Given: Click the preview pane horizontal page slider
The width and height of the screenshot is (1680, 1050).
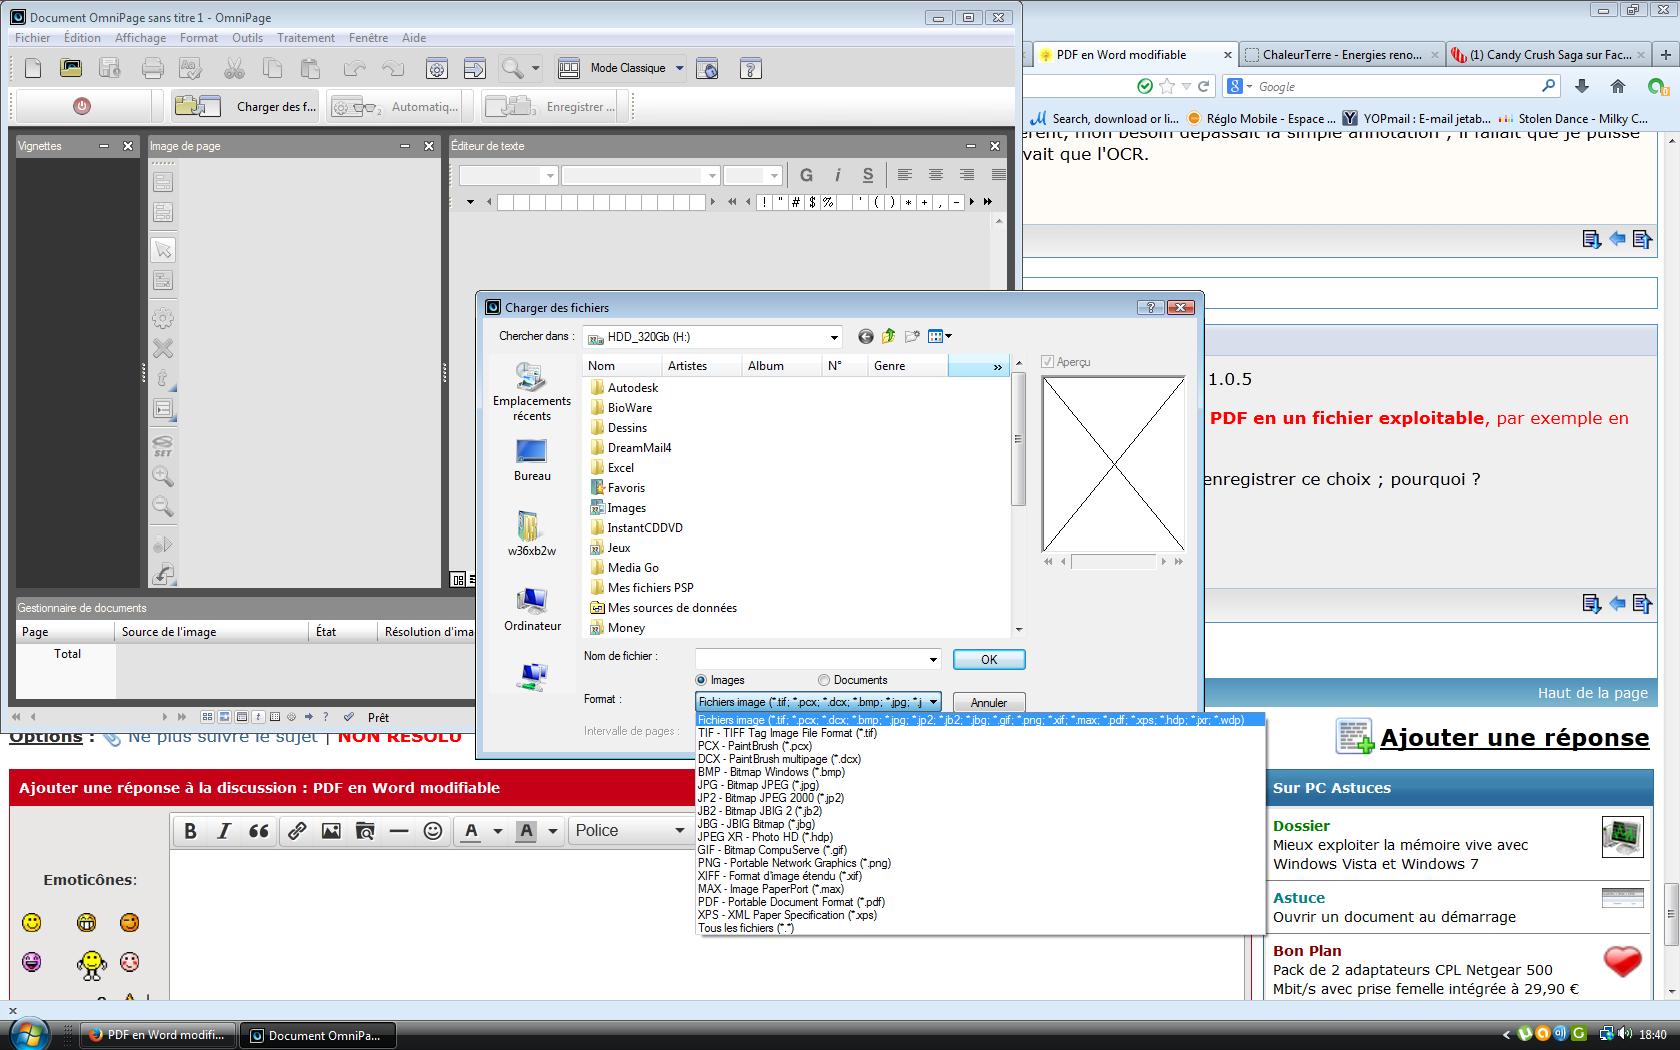Looking at the screenshot, I should click(x=1113, y=562).
